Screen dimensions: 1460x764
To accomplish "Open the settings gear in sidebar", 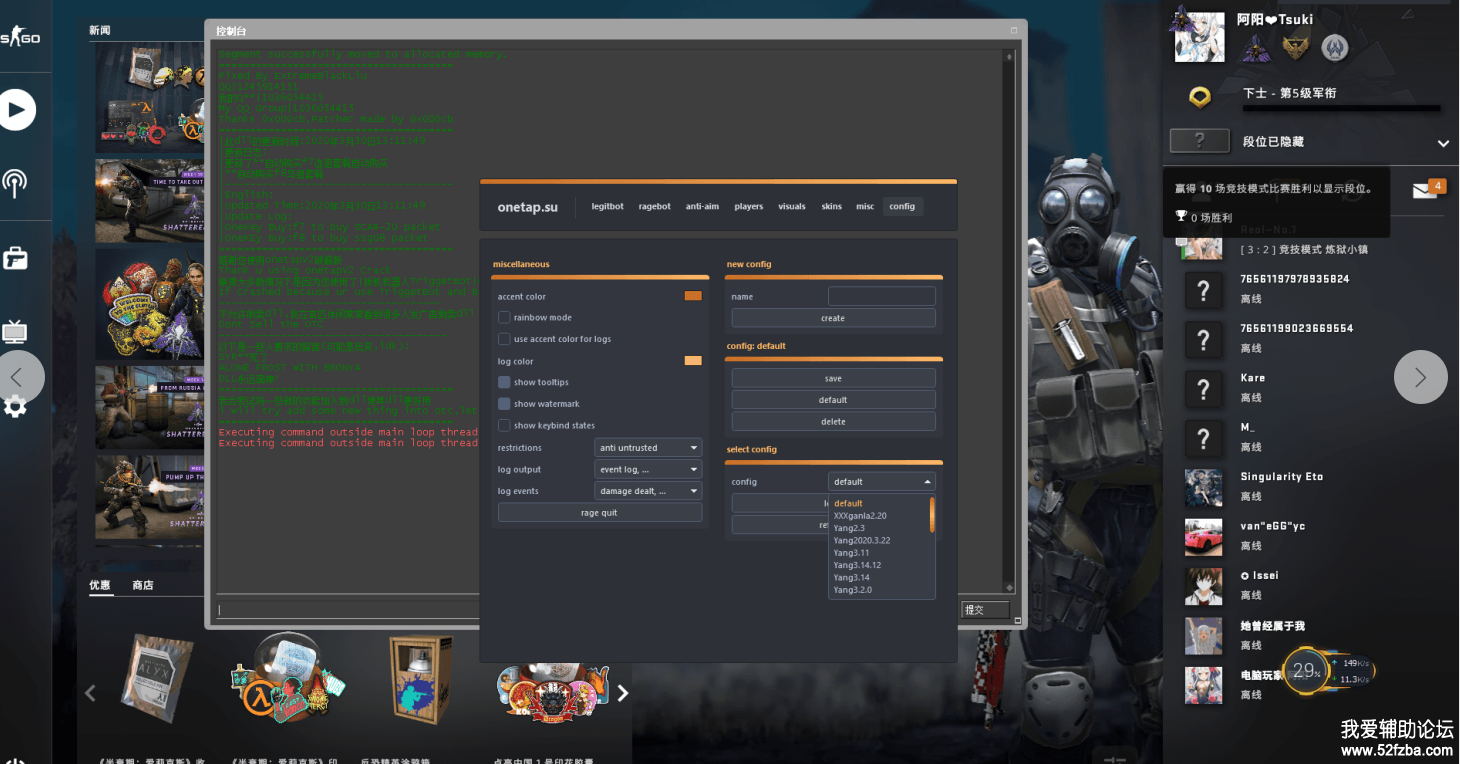I will pos(15,407).
